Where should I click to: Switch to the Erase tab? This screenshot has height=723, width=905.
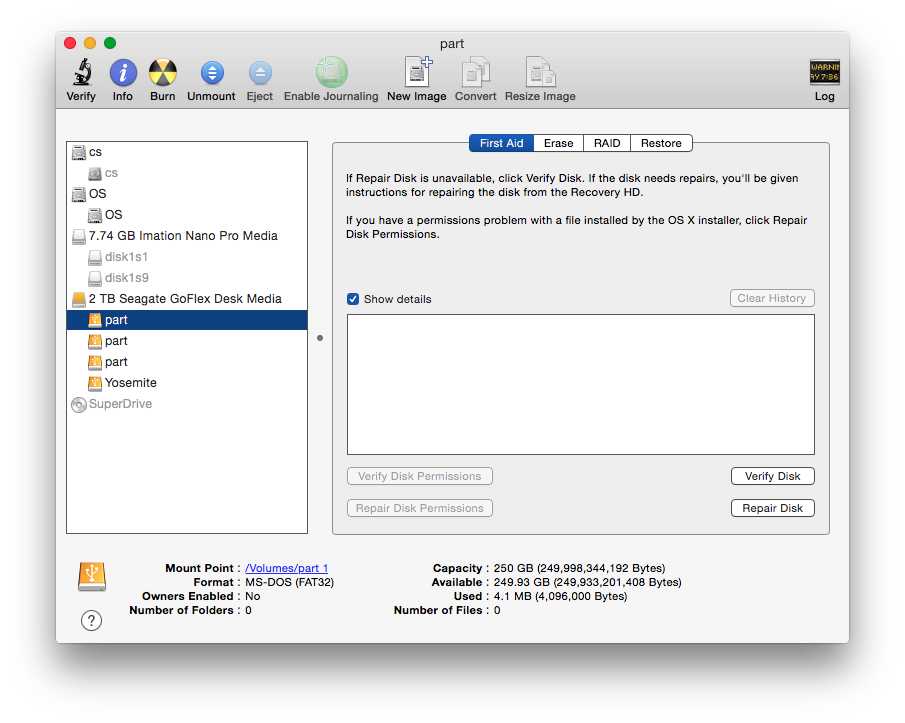point(559,143)
